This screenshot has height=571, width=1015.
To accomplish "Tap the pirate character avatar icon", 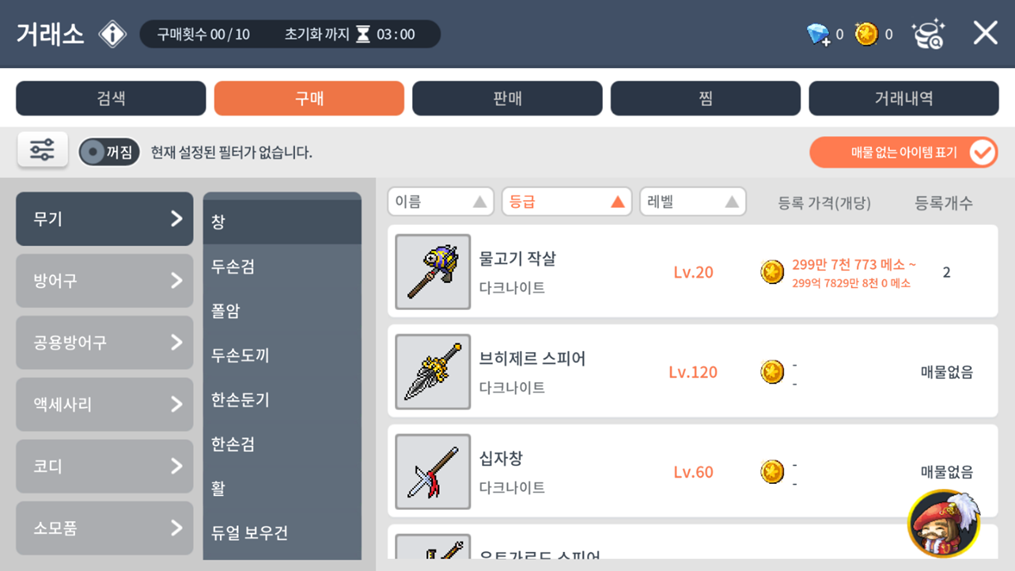I will 944,523.
